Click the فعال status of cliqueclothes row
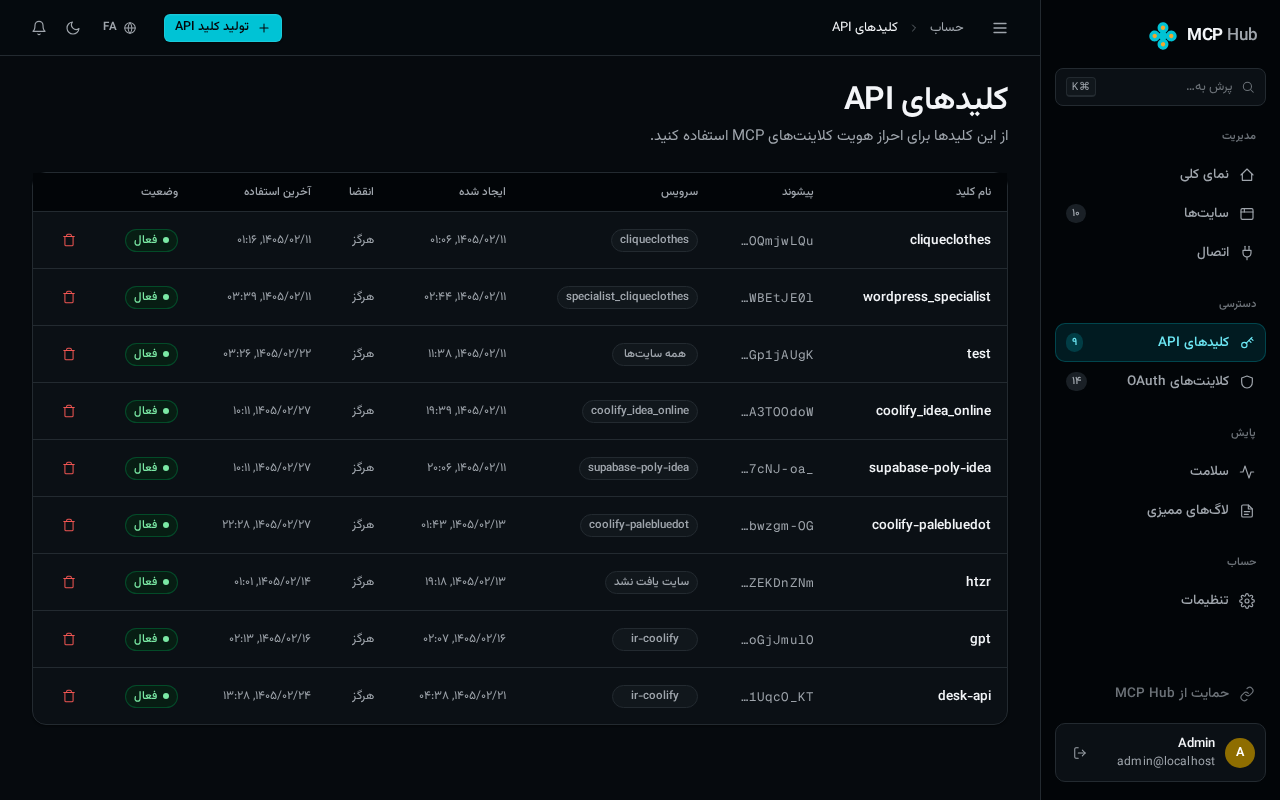Viewport: 1280px width, 800px height. (151, 240)
